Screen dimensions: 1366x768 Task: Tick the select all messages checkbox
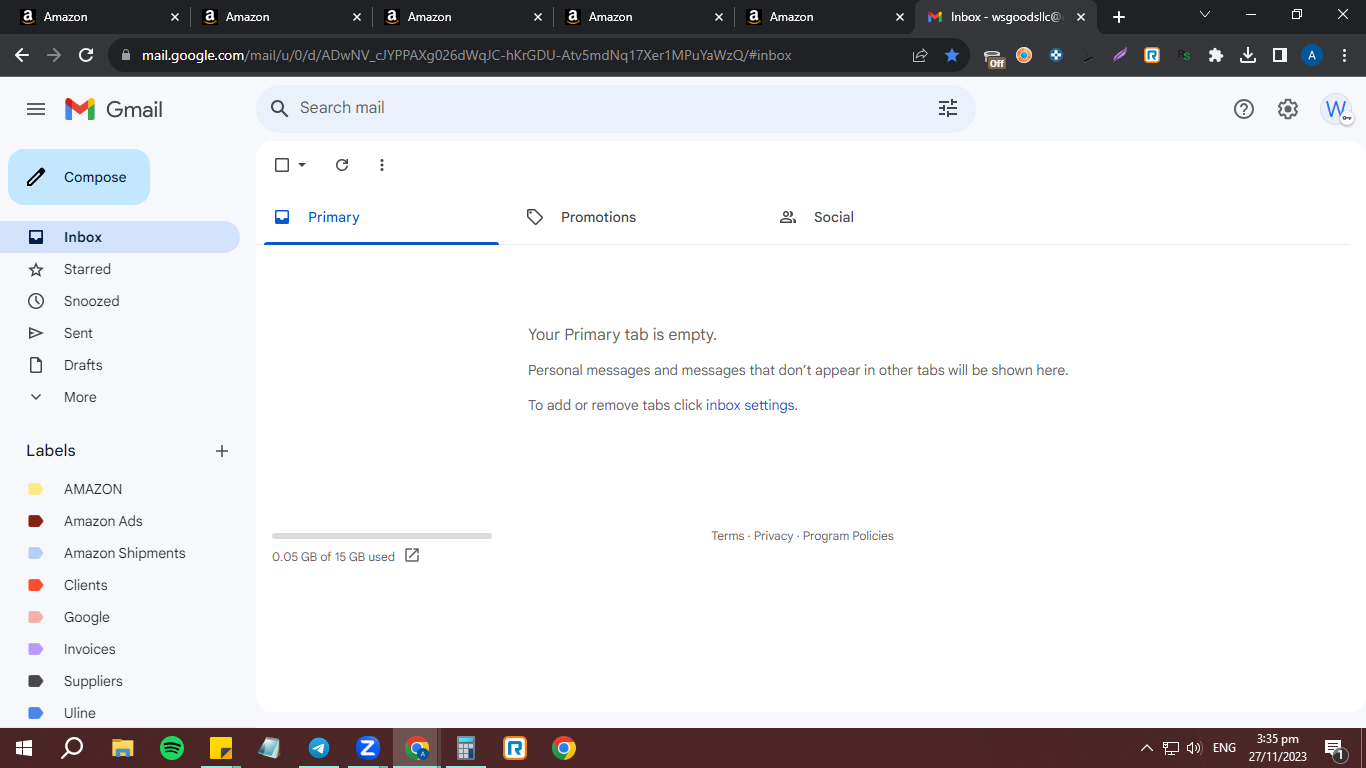point(282,165)
